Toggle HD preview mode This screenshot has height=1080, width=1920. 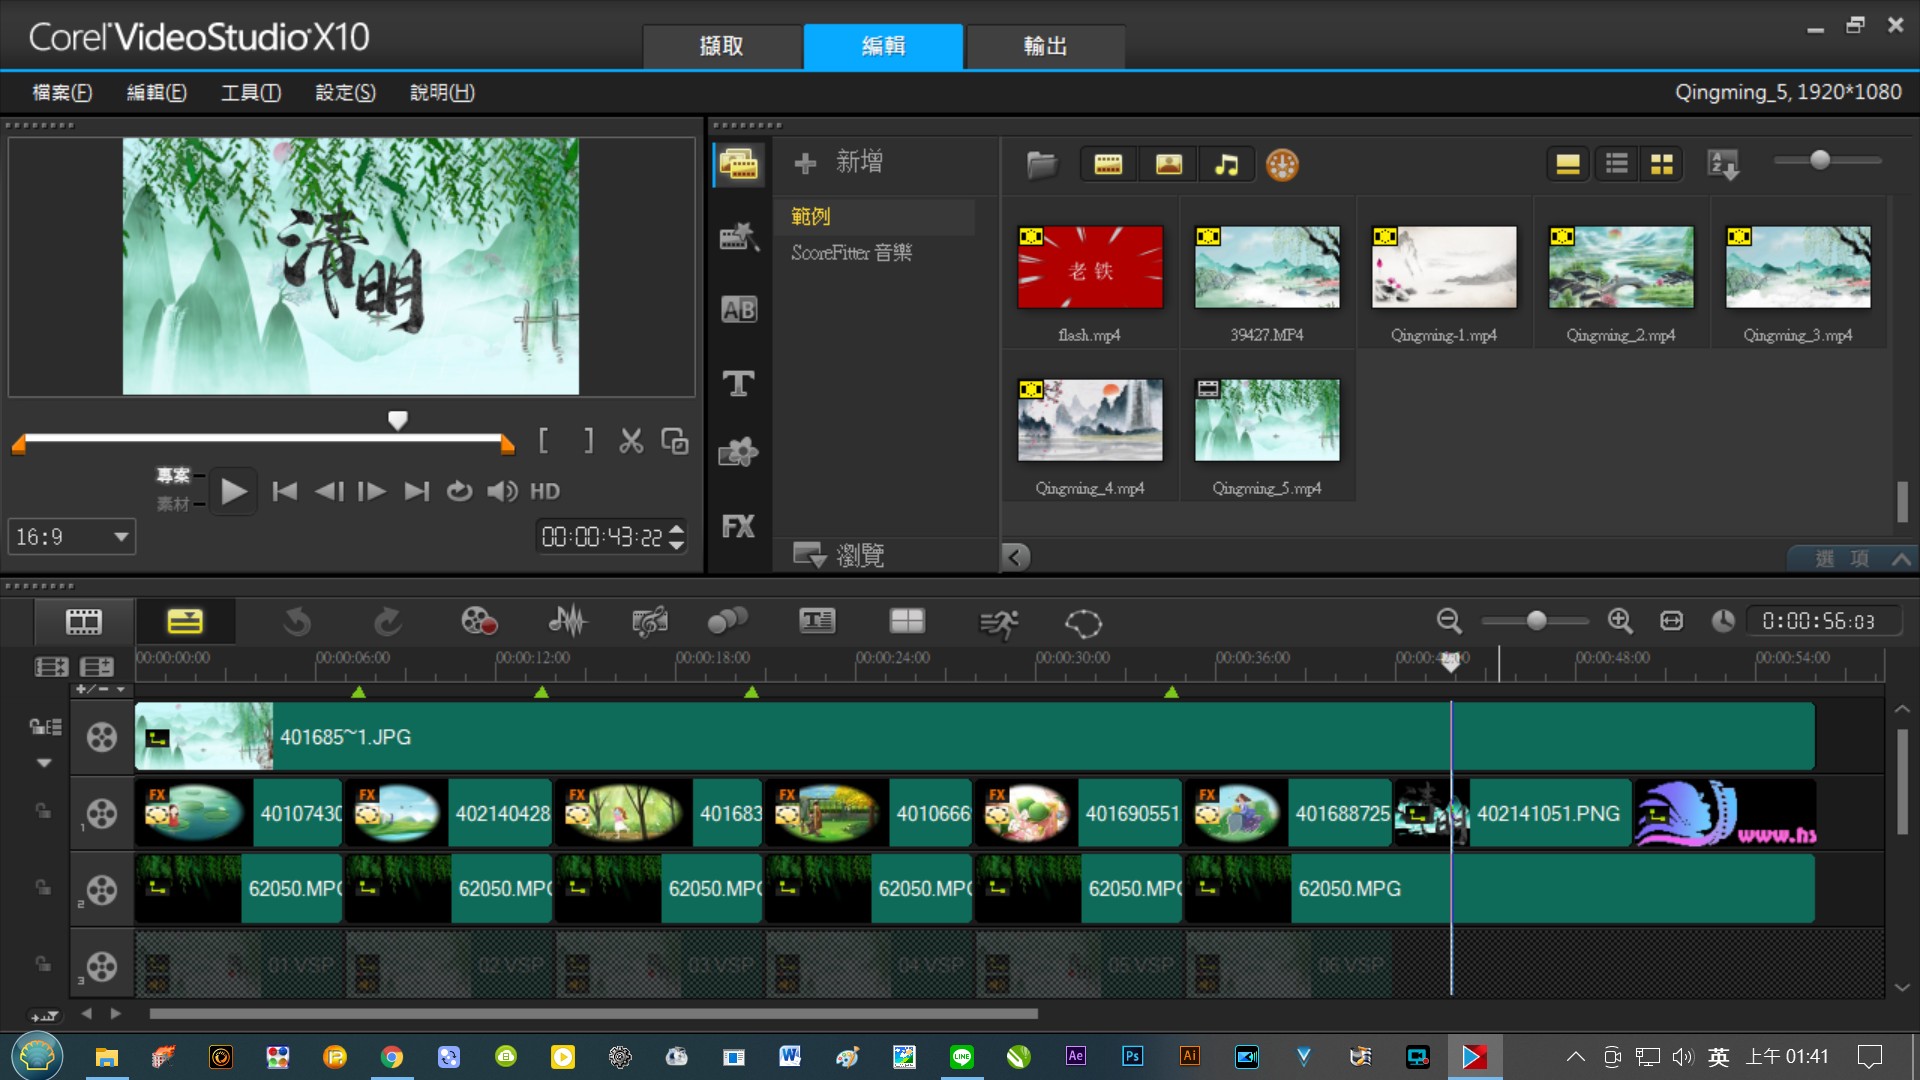click(545, 491)
